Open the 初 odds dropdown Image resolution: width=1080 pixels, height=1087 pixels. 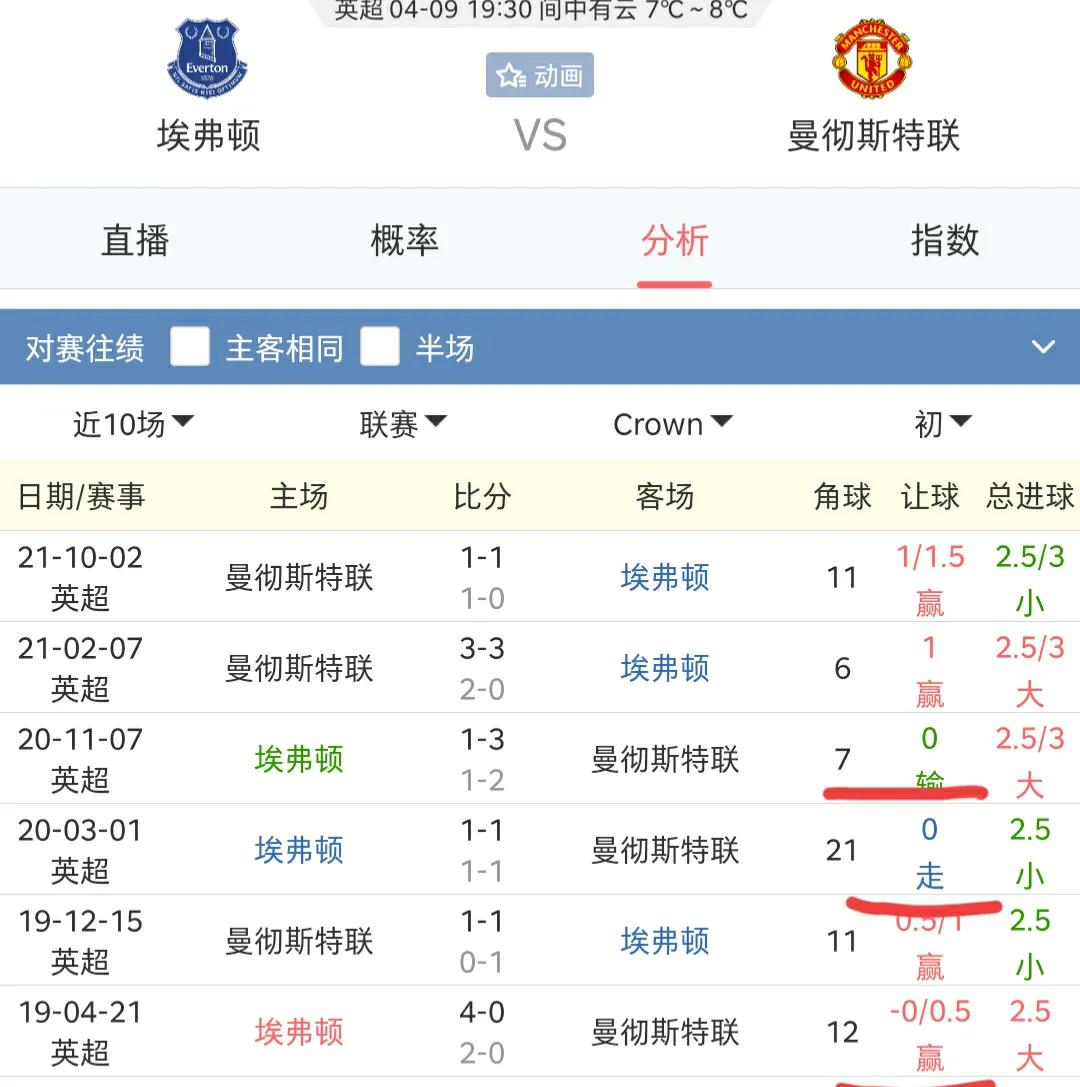tap(943, 424)
